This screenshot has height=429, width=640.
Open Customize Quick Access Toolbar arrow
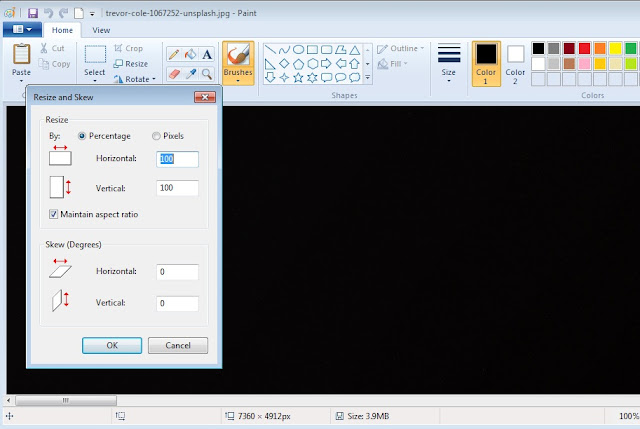pos(92,13)
